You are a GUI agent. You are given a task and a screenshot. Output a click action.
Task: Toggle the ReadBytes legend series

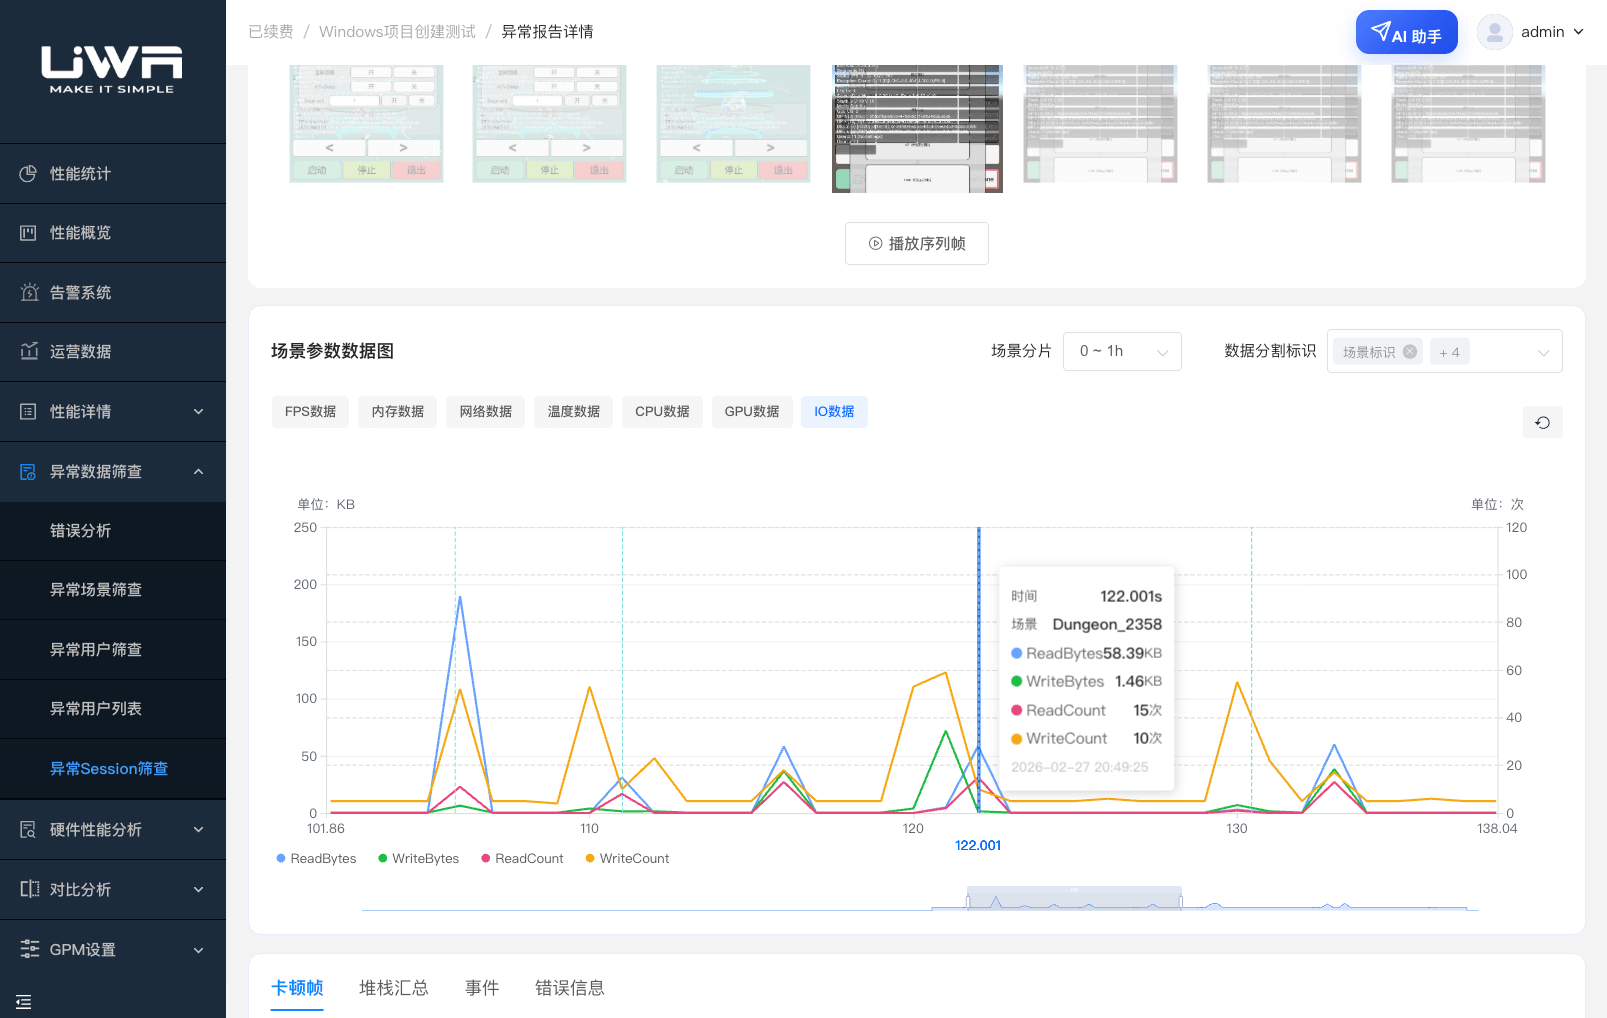coord(316,858)
